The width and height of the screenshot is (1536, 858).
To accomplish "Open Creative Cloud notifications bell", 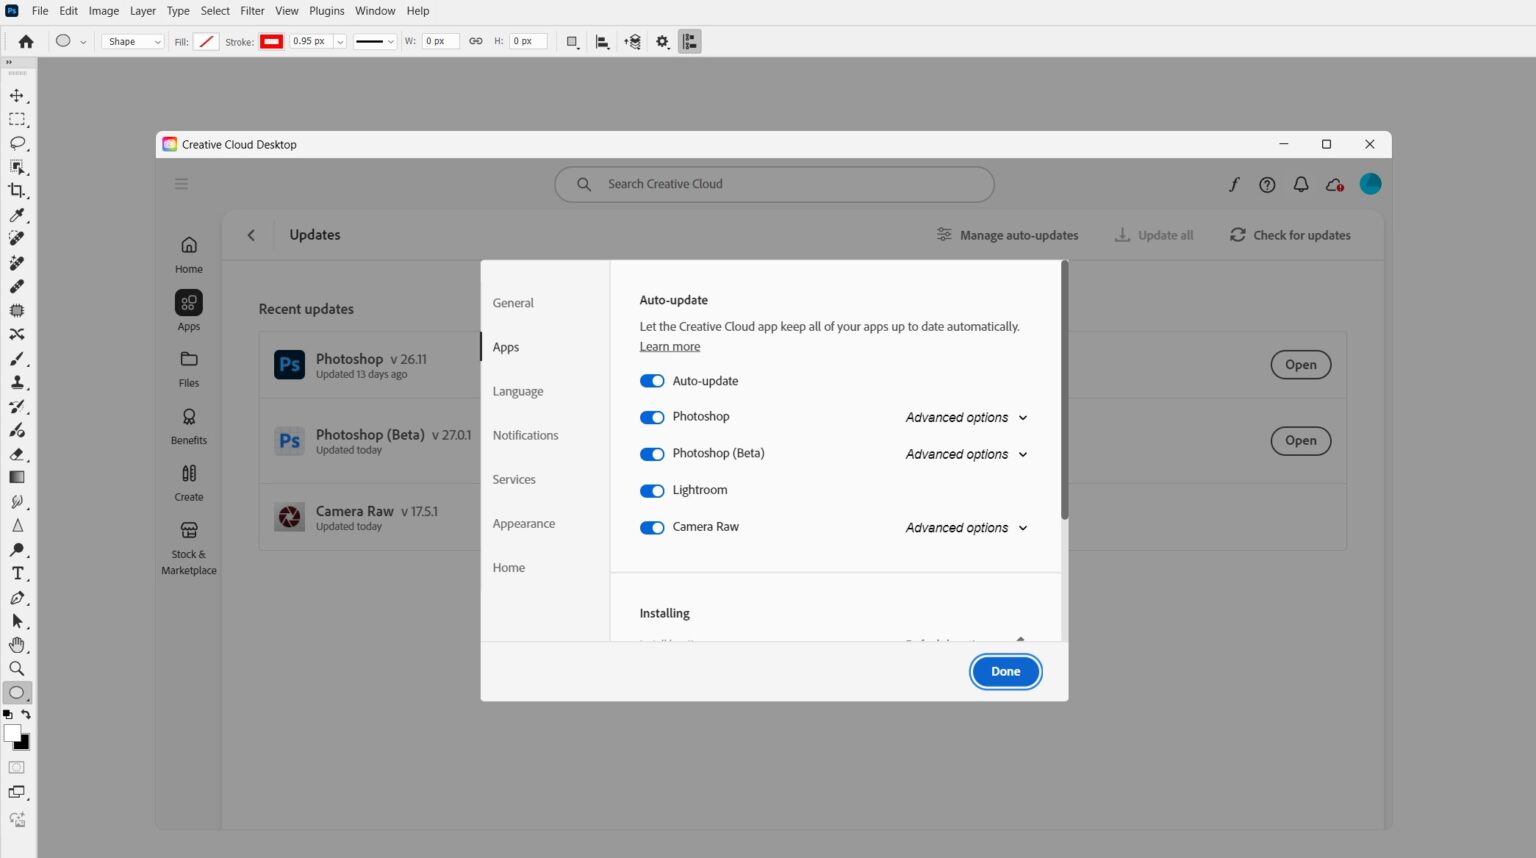I will (1301, 184).
